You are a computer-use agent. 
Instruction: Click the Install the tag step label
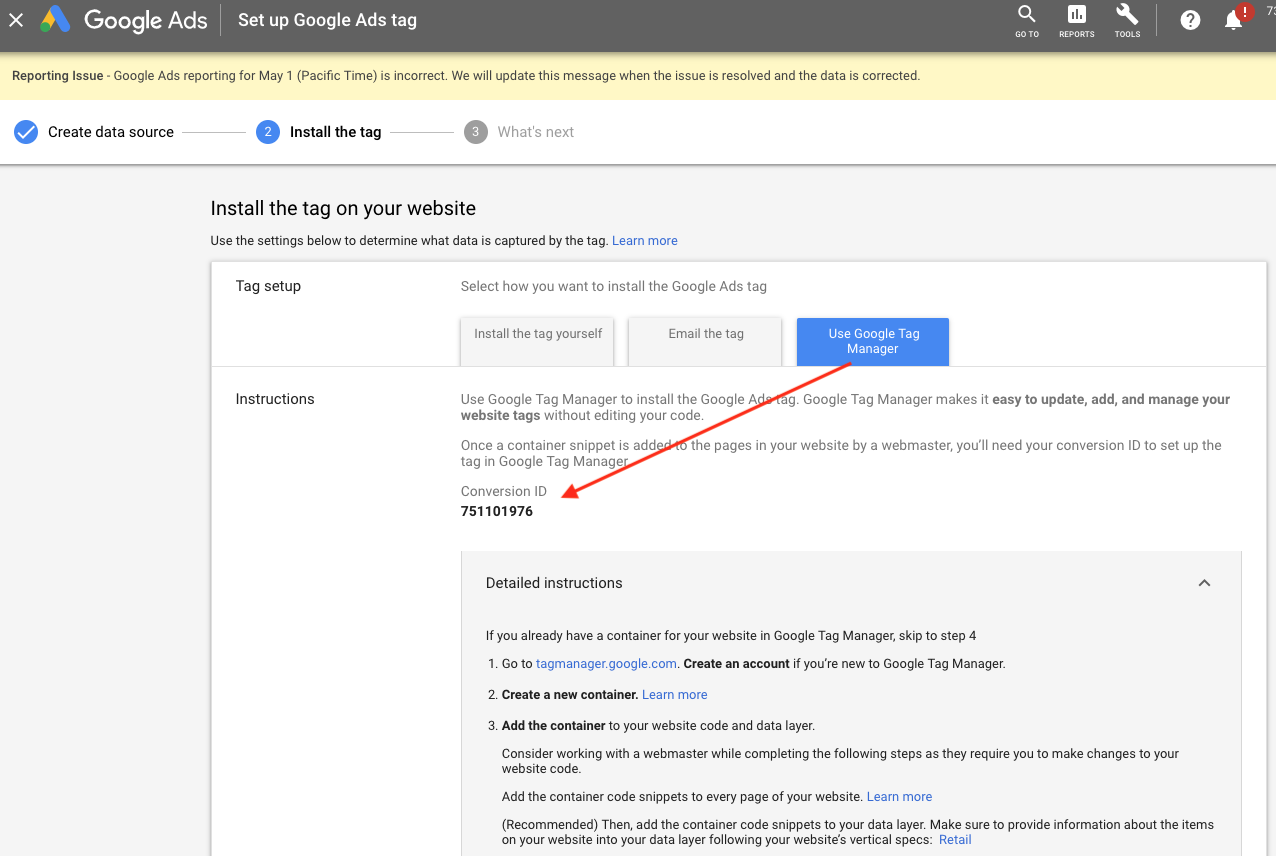(x=335, y=132)
